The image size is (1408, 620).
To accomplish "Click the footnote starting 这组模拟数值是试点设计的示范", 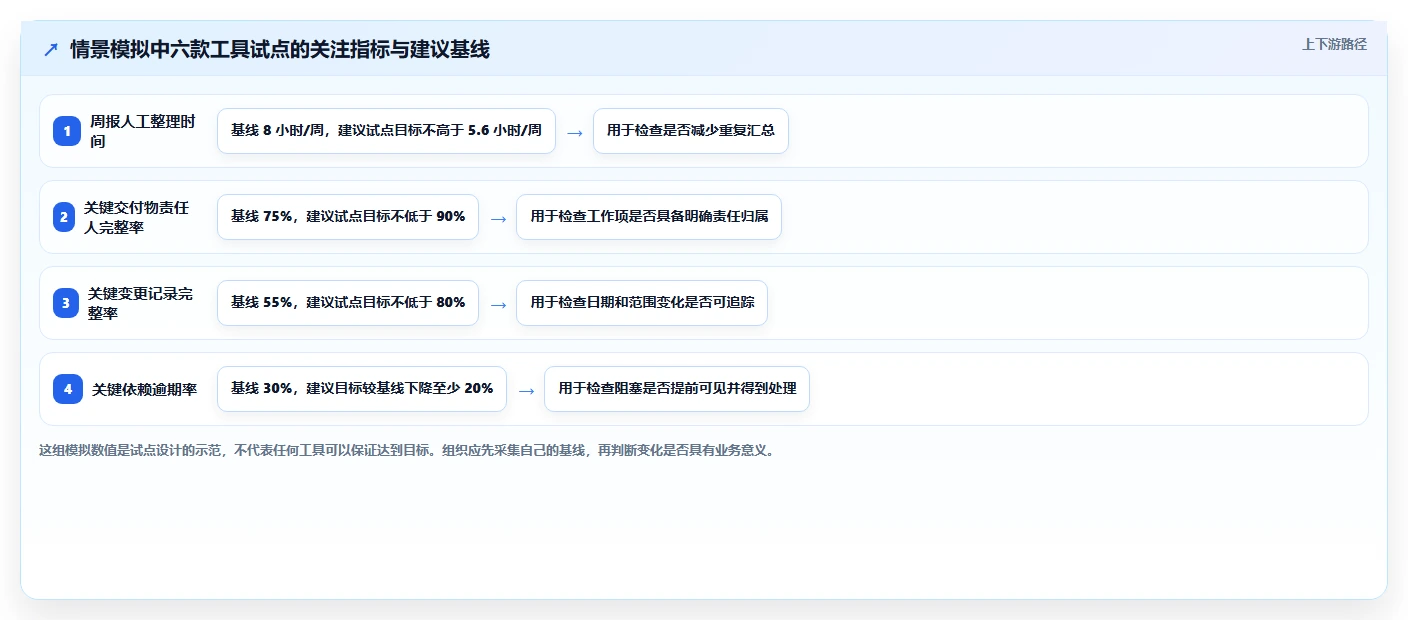I will tap(407, 450).
